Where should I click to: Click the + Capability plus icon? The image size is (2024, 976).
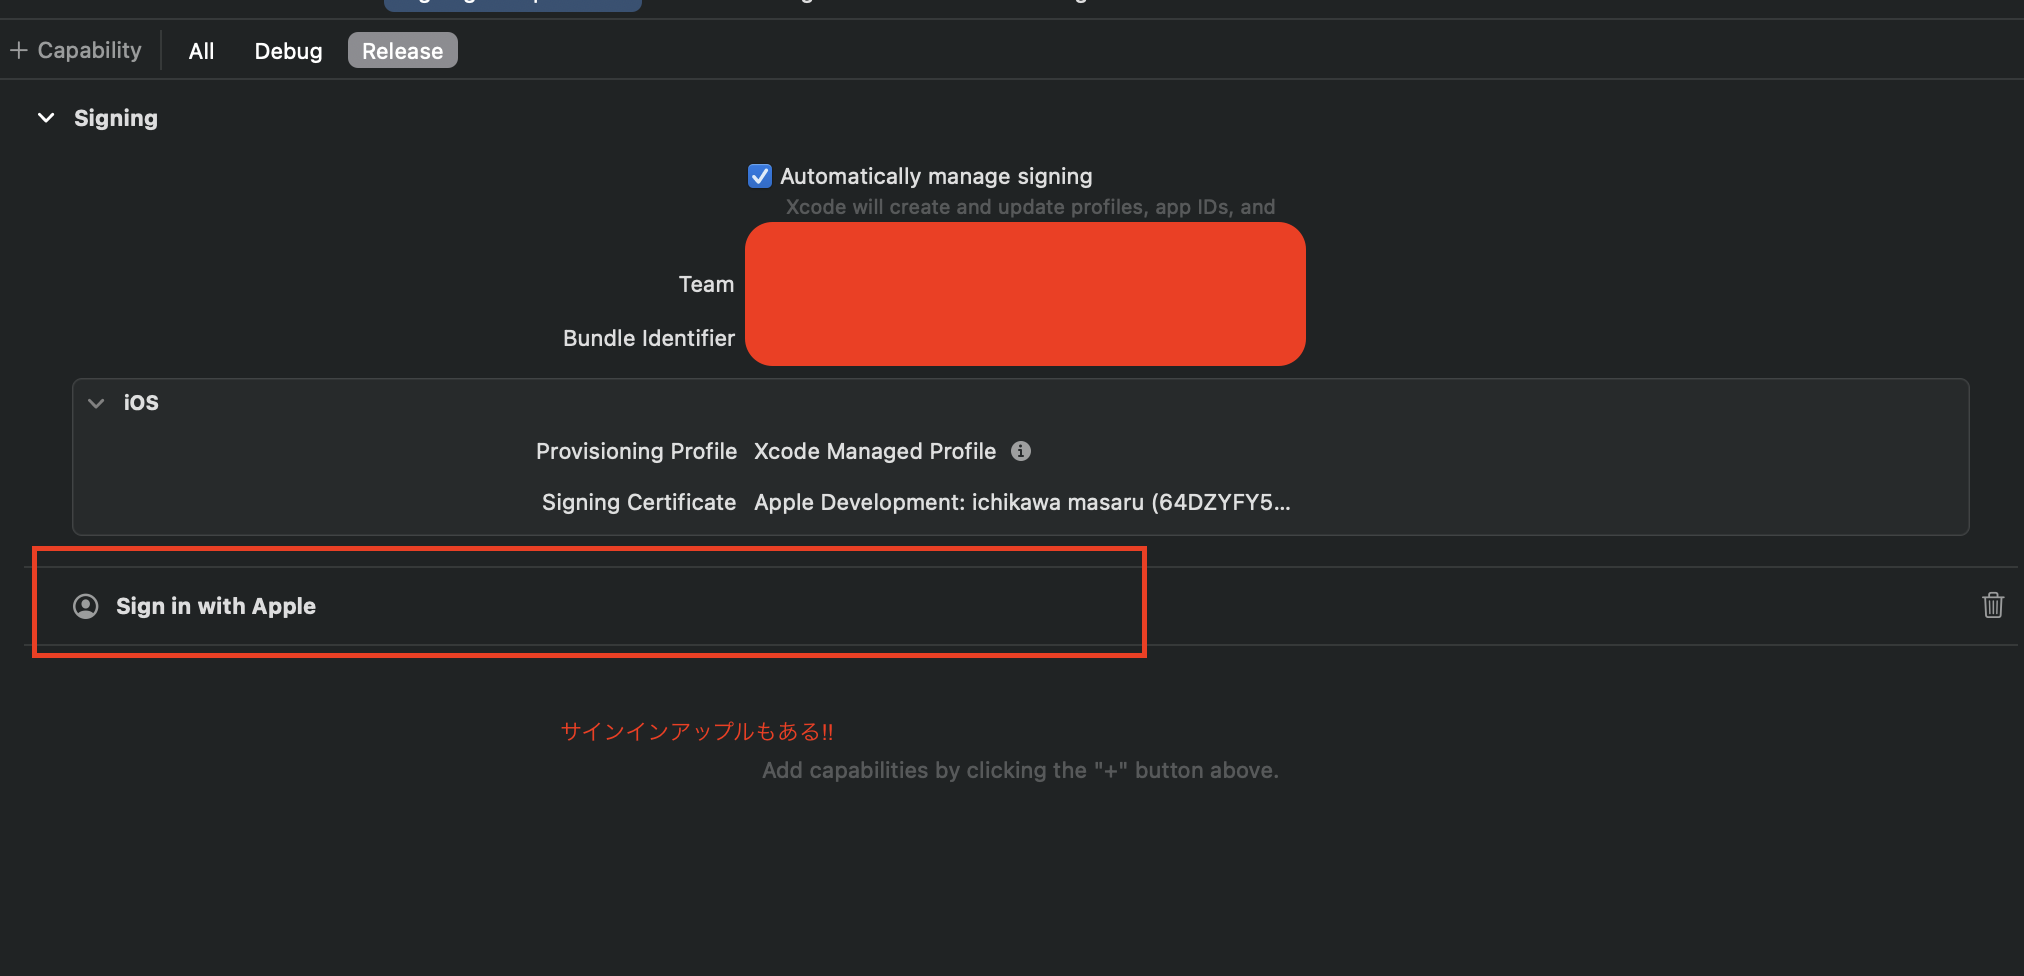20,49
